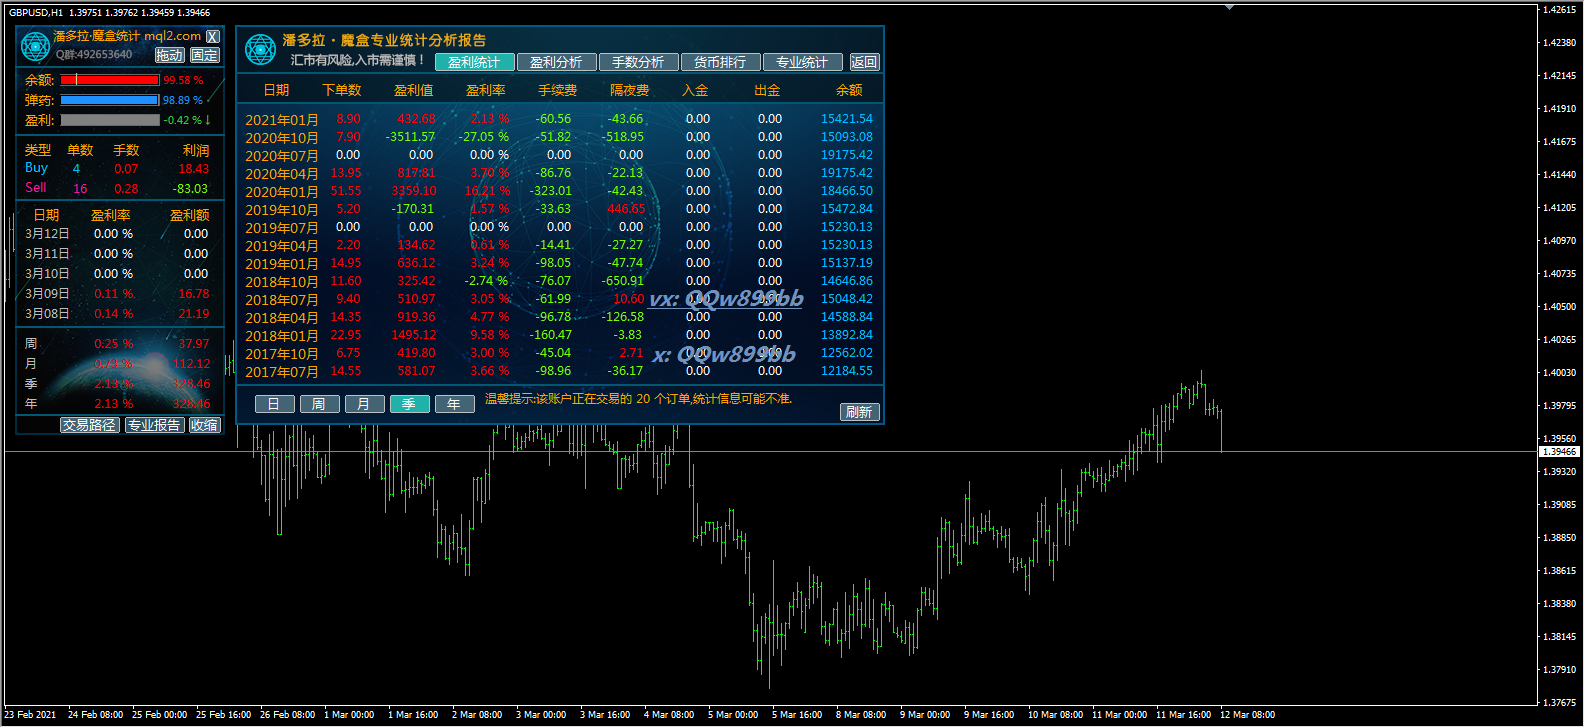Click the 2020年10月 date row
The width and height of the screenshot is (1585, 728).
pyautogui.click(x=282, y=138)
